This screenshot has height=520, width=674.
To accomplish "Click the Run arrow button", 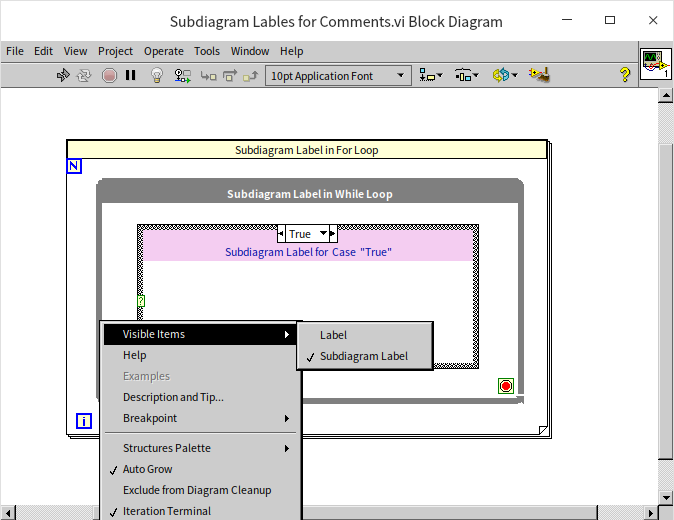I will (x=63, y=75).
